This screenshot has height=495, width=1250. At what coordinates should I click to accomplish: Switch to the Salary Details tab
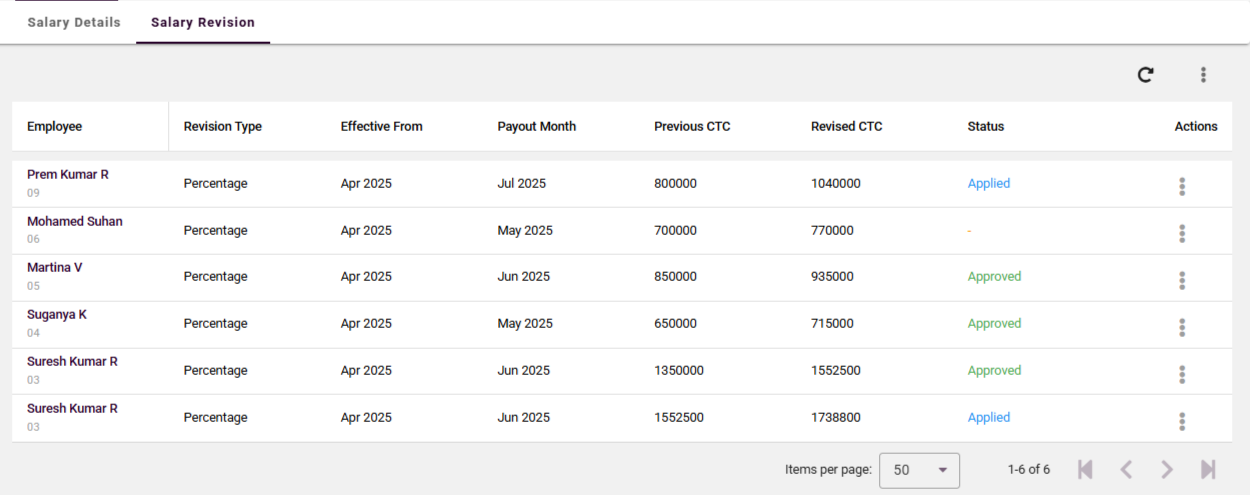click(74, 22)
